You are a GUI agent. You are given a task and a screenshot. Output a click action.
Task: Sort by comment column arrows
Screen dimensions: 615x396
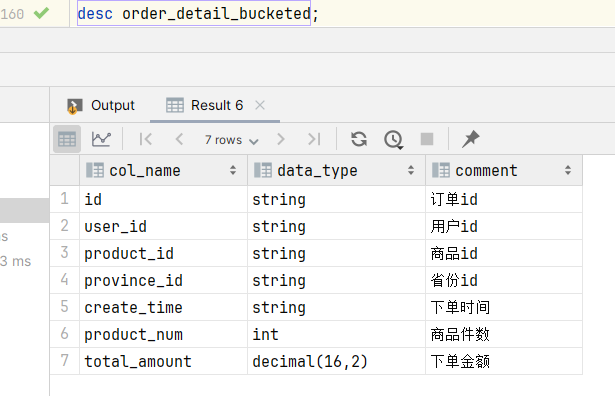pyautogui.click(x=568, y=170)
